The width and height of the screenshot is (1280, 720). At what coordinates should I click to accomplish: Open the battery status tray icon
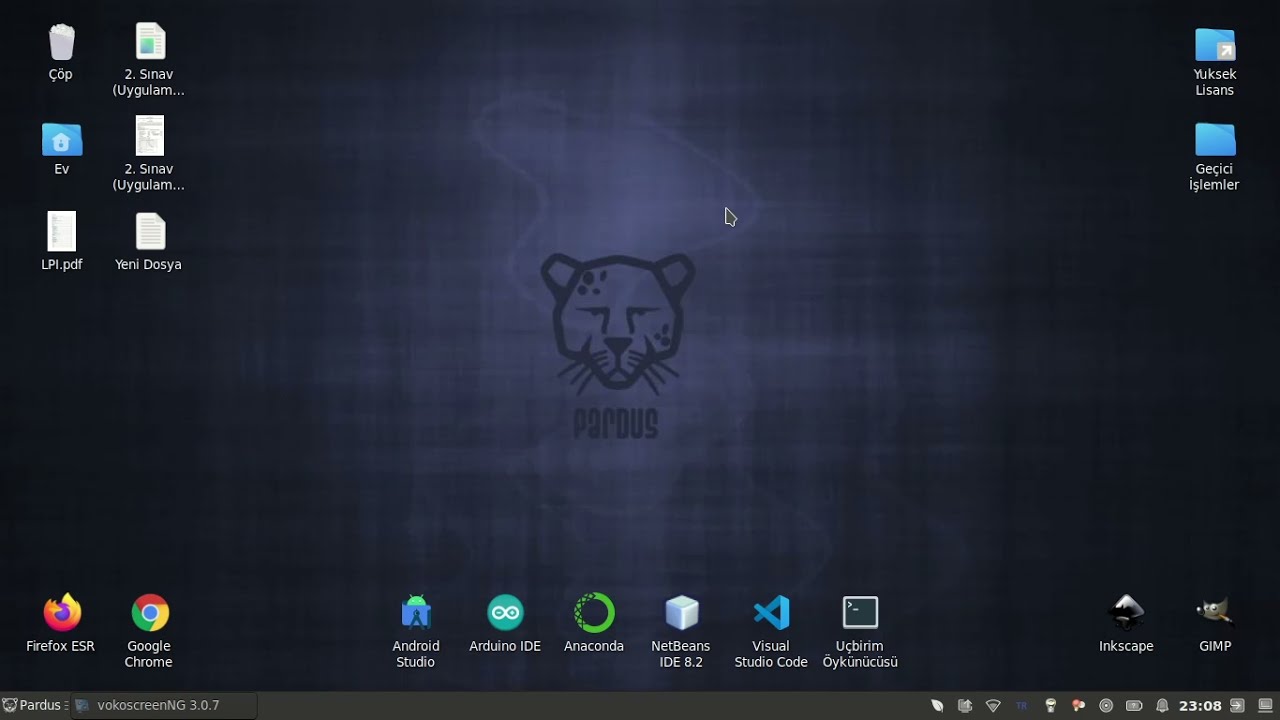click(x=1134, y=705)
